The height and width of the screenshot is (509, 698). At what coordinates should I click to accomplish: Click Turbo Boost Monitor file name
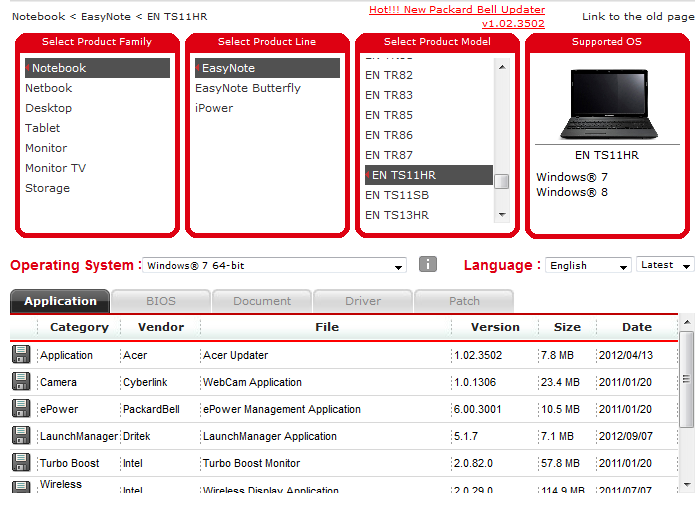point(252,464)
